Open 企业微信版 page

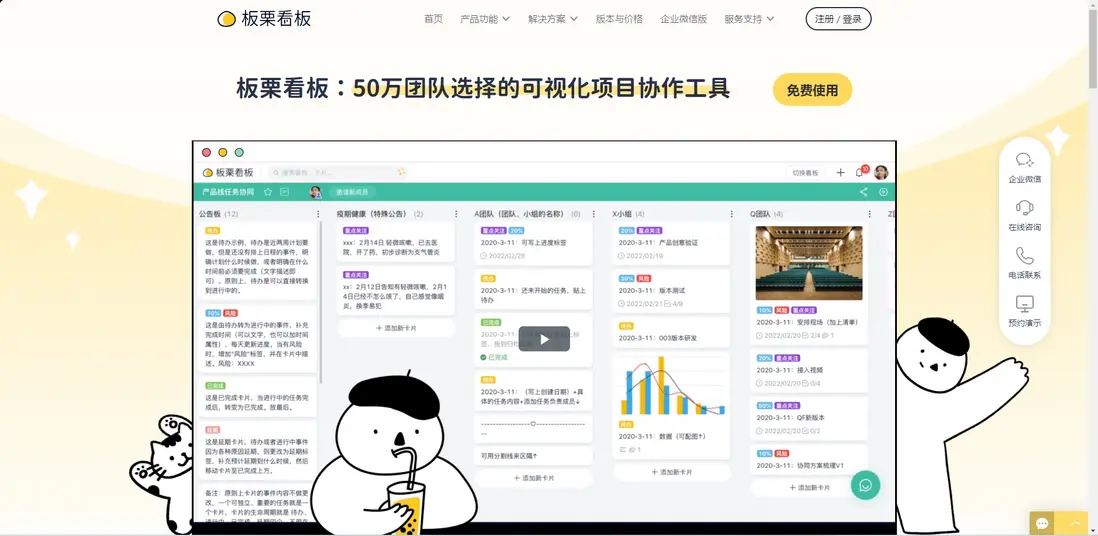click(683, 19)
